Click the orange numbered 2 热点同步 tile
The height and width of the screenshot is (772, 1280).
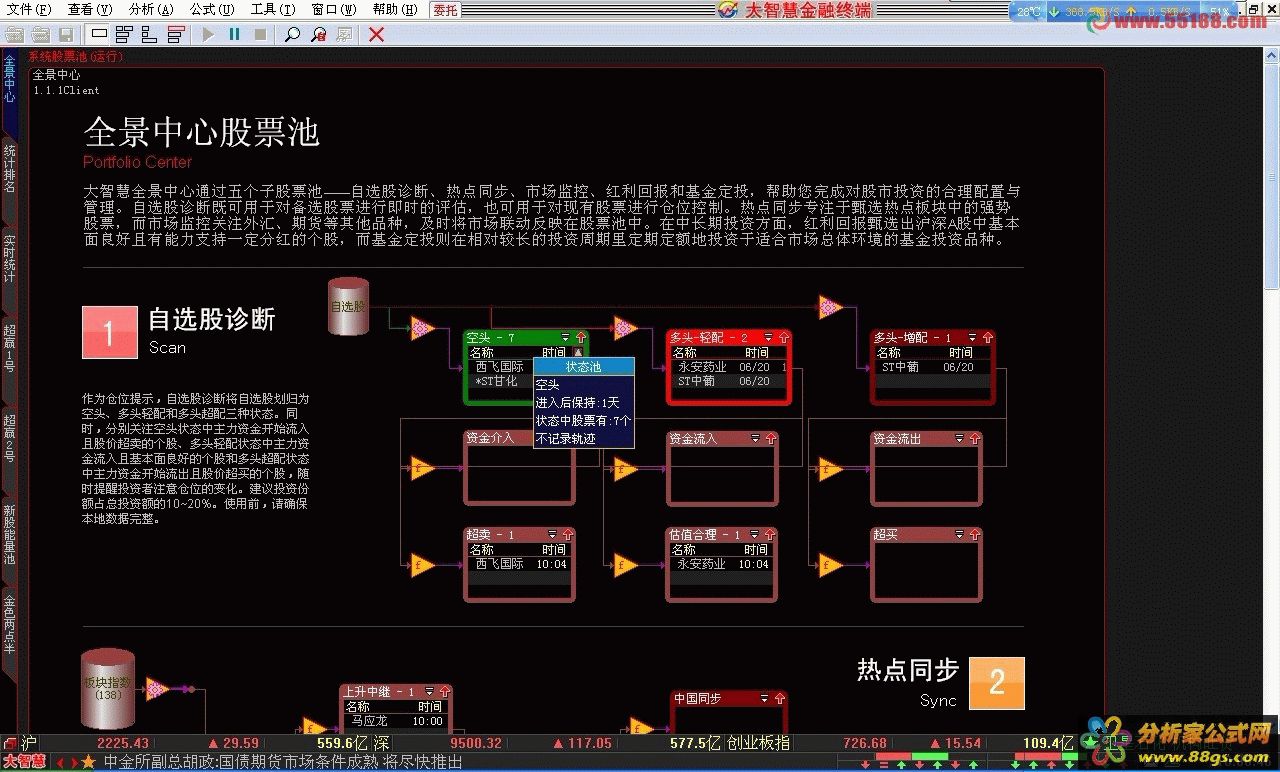(997, 684)
